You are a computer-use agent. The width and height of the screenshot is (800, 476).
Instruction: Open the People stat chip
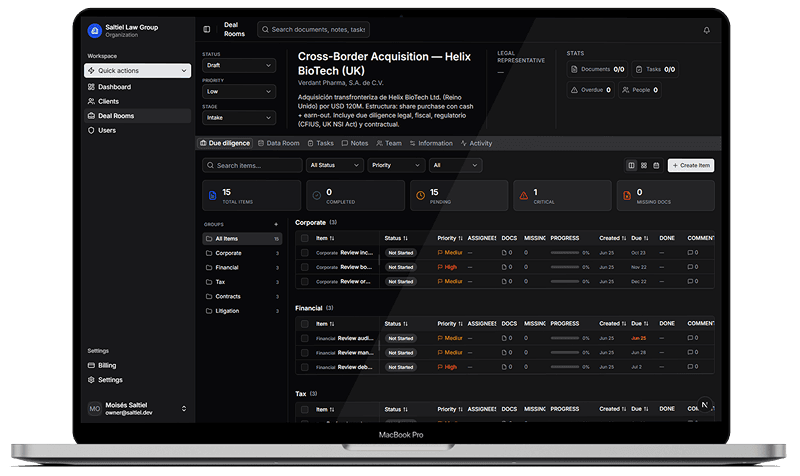[x=640, y=90]
